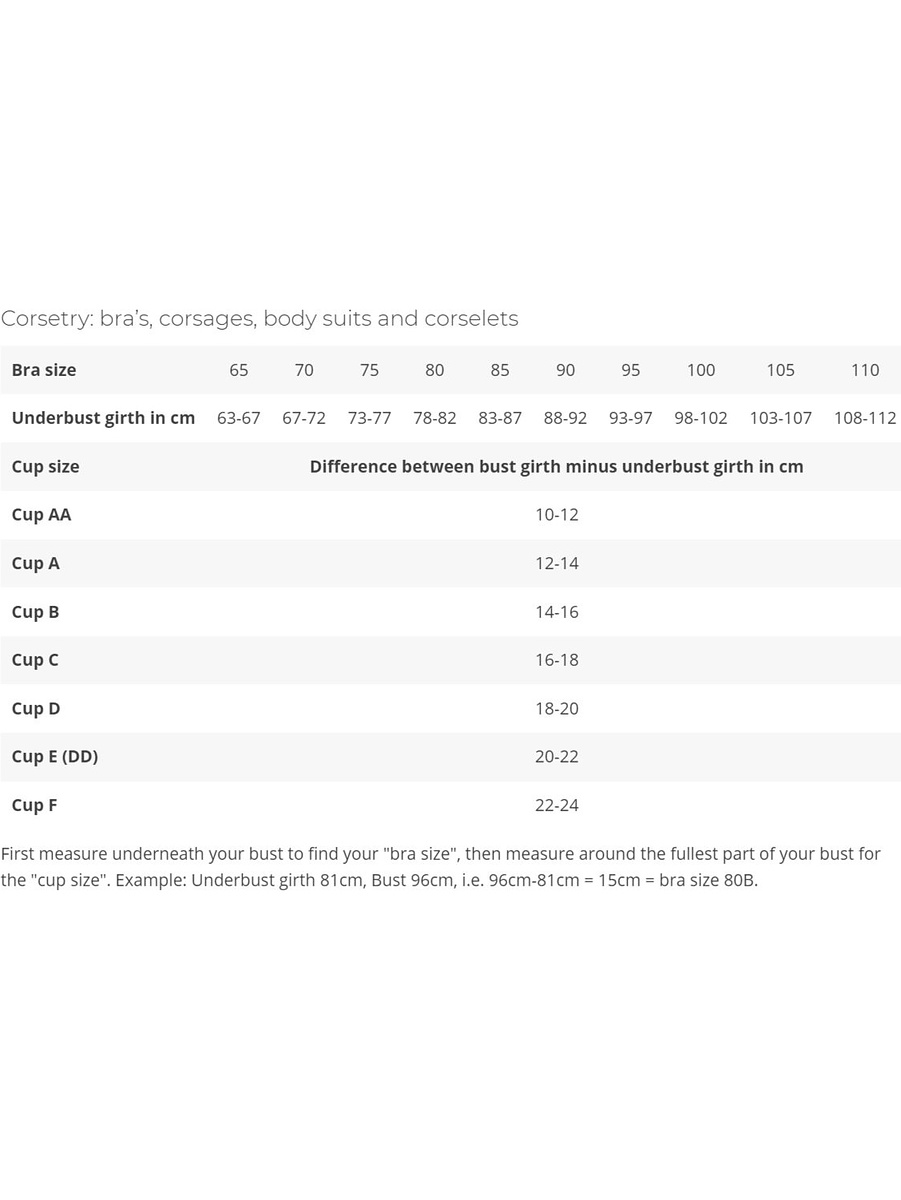The height and width of the screenshot is (1200, 901).
Task: Click the Corsetry section heading
Action: tap(260, 318)
